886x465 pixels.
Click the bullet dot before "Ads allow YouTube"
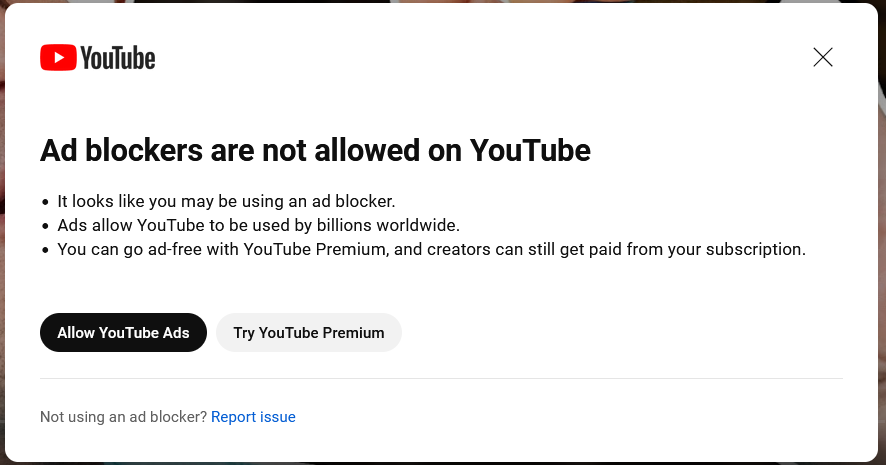click(46, 226)
